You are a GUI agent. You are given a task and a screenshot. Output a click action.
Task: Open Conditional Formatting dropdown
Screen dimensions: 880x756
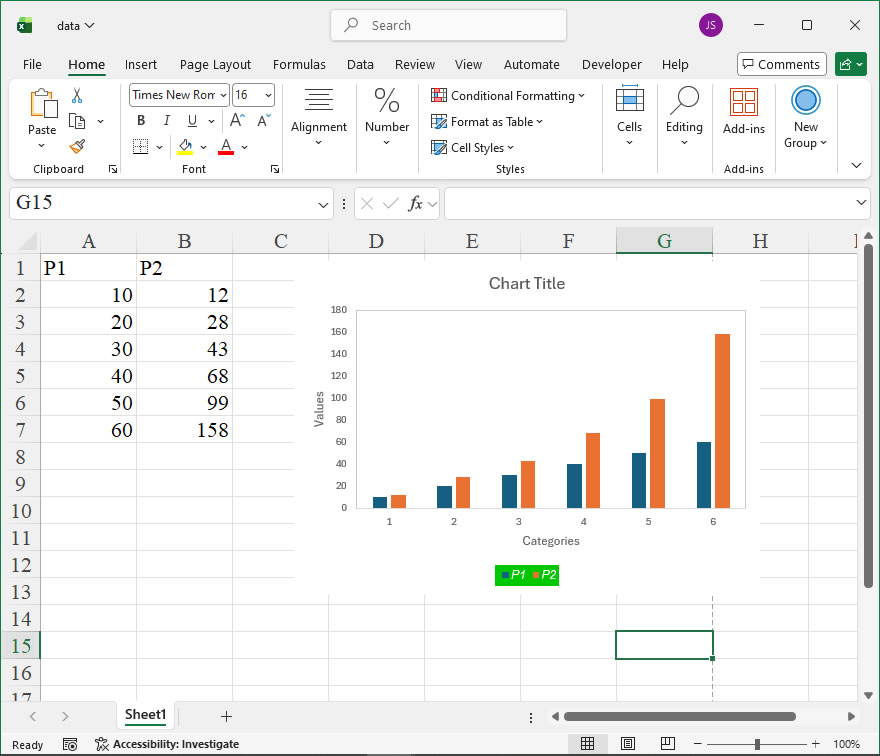(x=509, y=96)
